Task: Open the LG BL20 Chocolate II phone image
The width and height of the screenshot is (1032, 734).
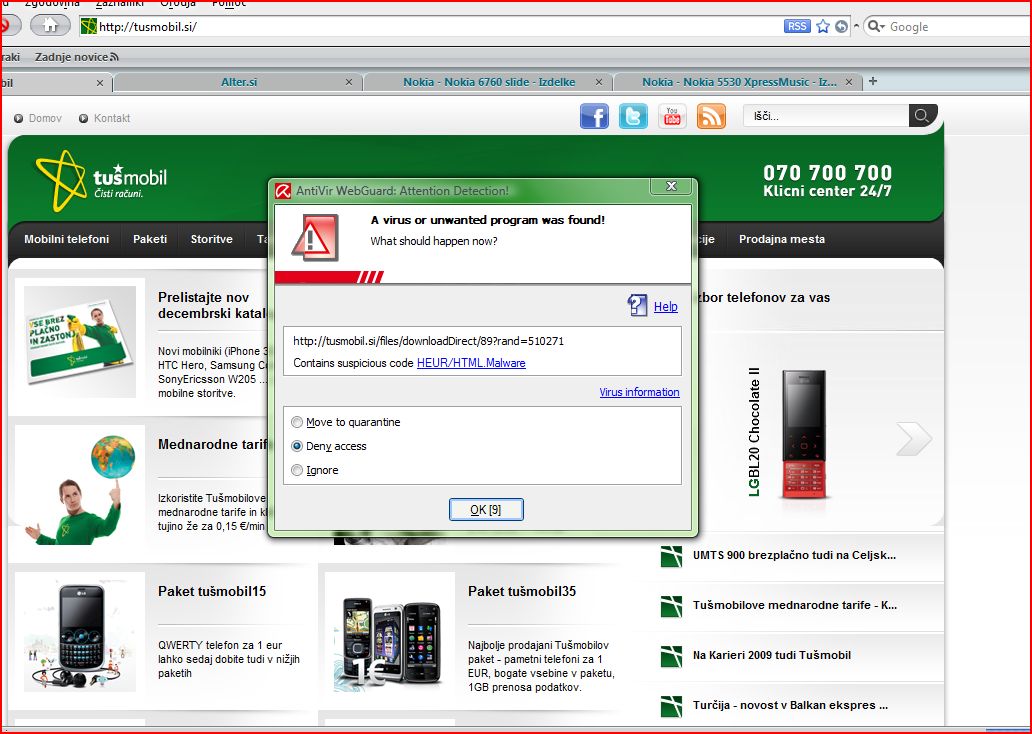Action: 804,435
